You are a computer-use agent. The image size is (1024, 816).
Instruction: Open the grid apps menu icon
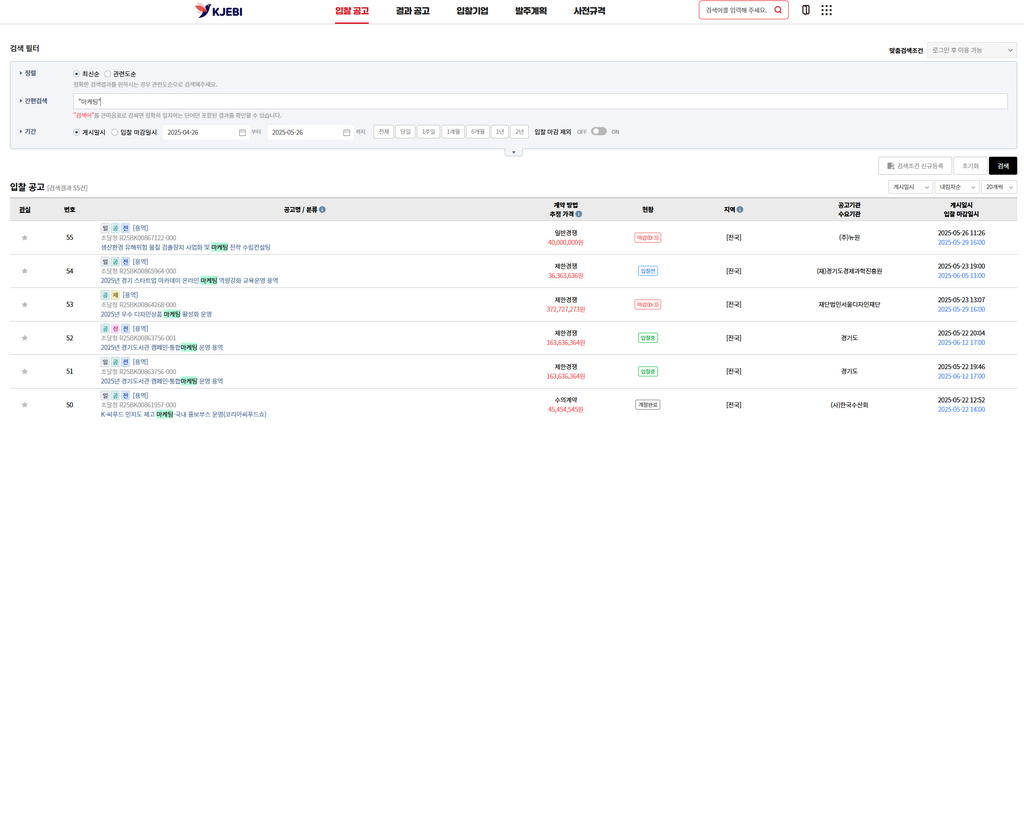click(827, 10)
